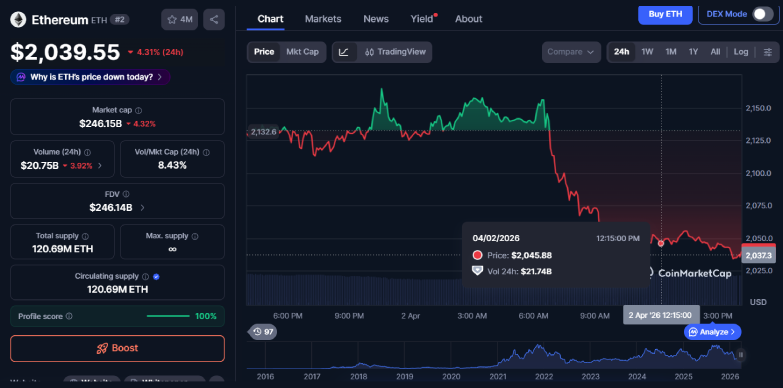The height and width of the screenshot is (388, 783).
Task: Click Total supply info icon
Action: [x=85, y=236]
